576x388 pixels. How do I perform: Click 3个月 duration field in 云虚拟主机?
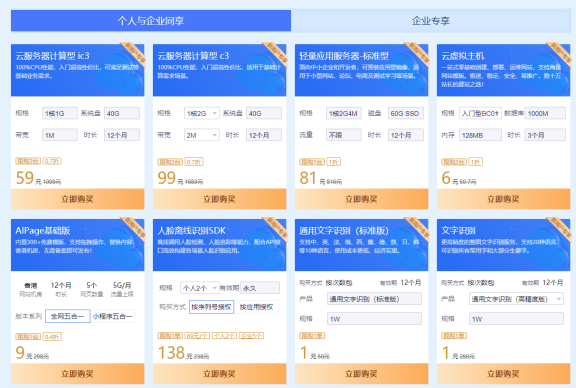(545, 135)
